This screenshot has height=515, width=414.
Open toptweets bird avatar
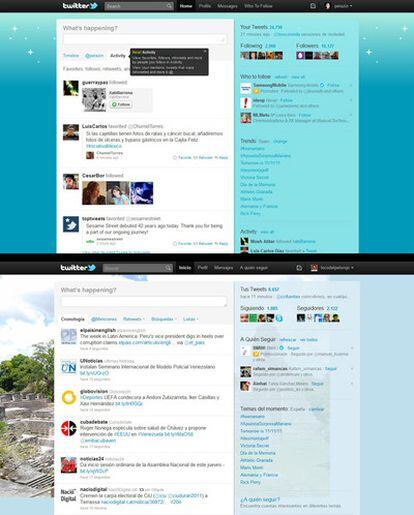click(71, 224)
